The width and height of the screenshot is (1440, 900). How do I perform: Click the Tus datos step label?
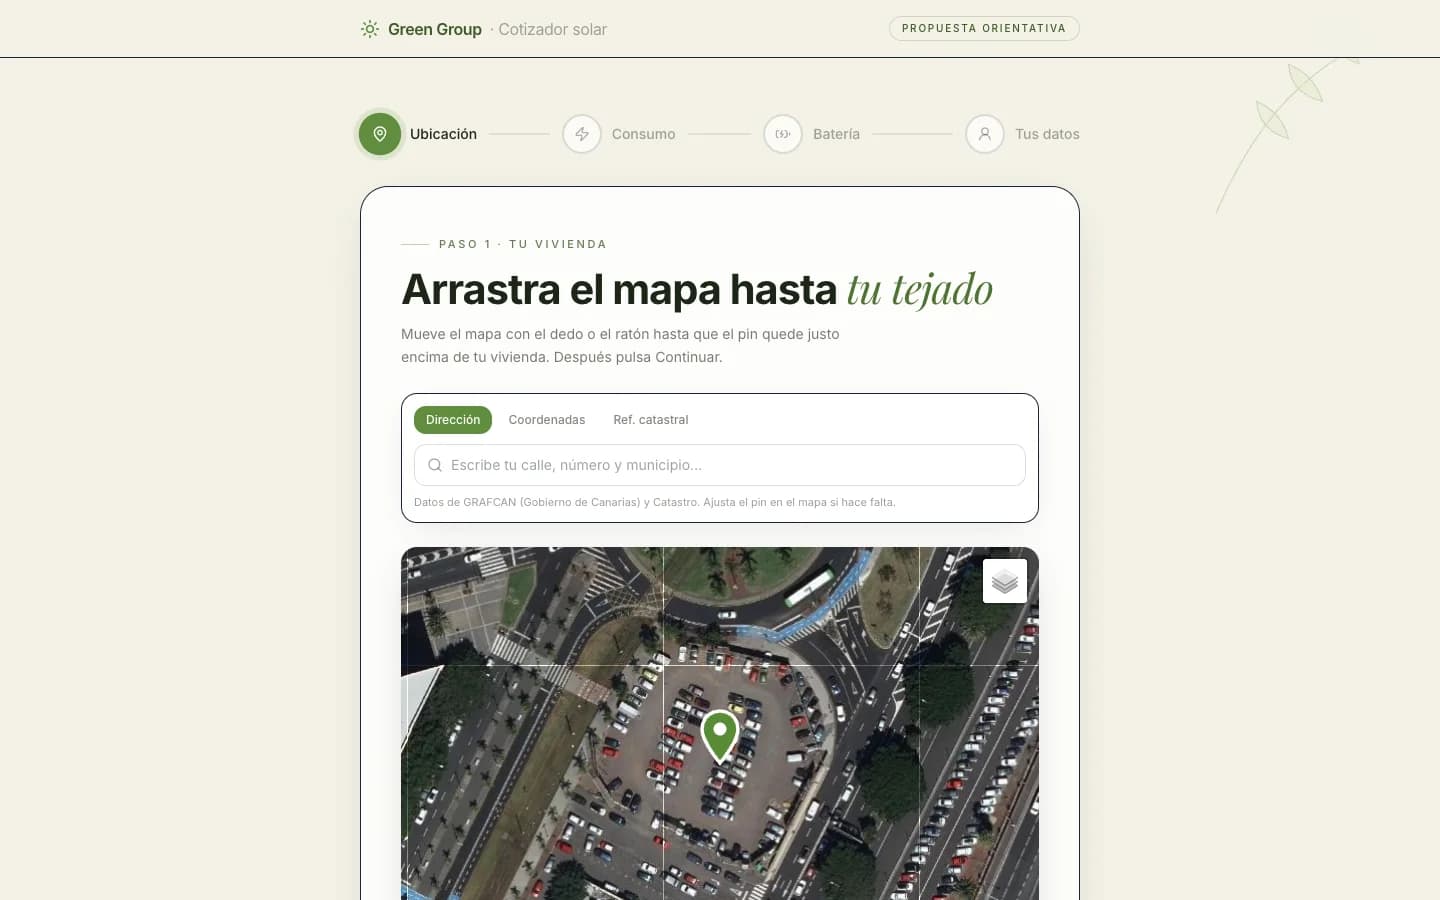pos(1047,134)
